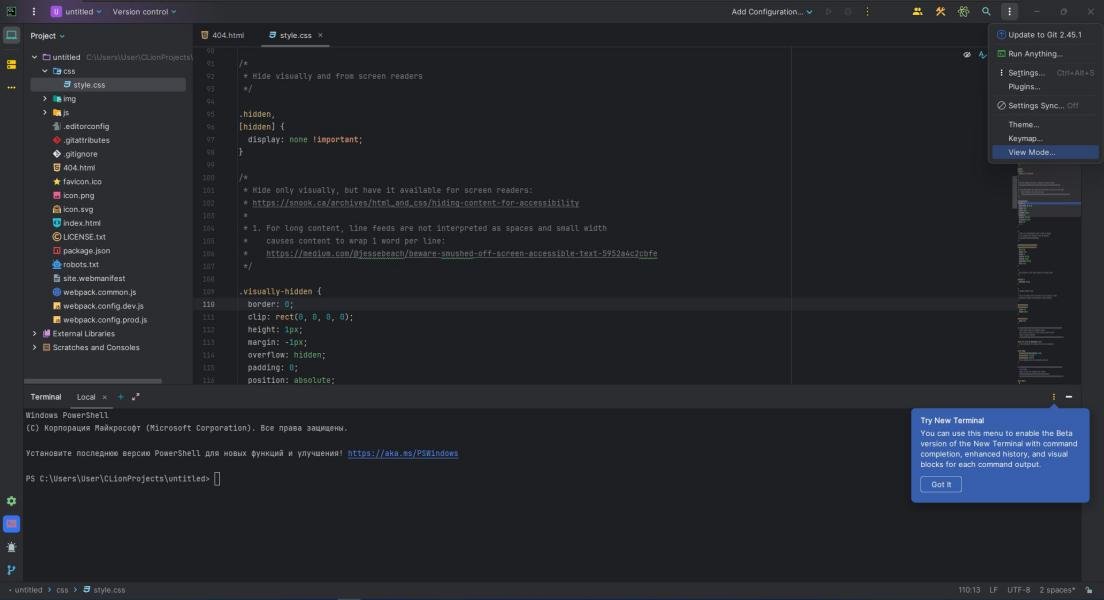Add a new terminal tab
Screen dimensions: 1104x600
[x=121, y=397]
